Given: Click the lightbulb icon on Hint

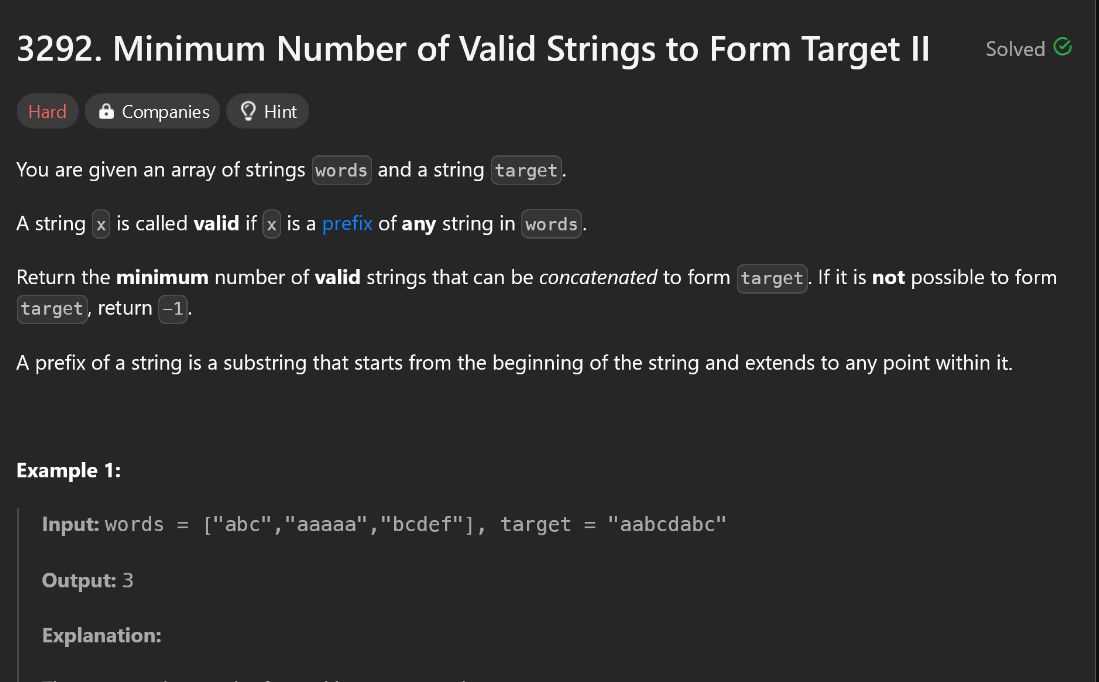Looking at the screenshot, I should tap(248, 112).
